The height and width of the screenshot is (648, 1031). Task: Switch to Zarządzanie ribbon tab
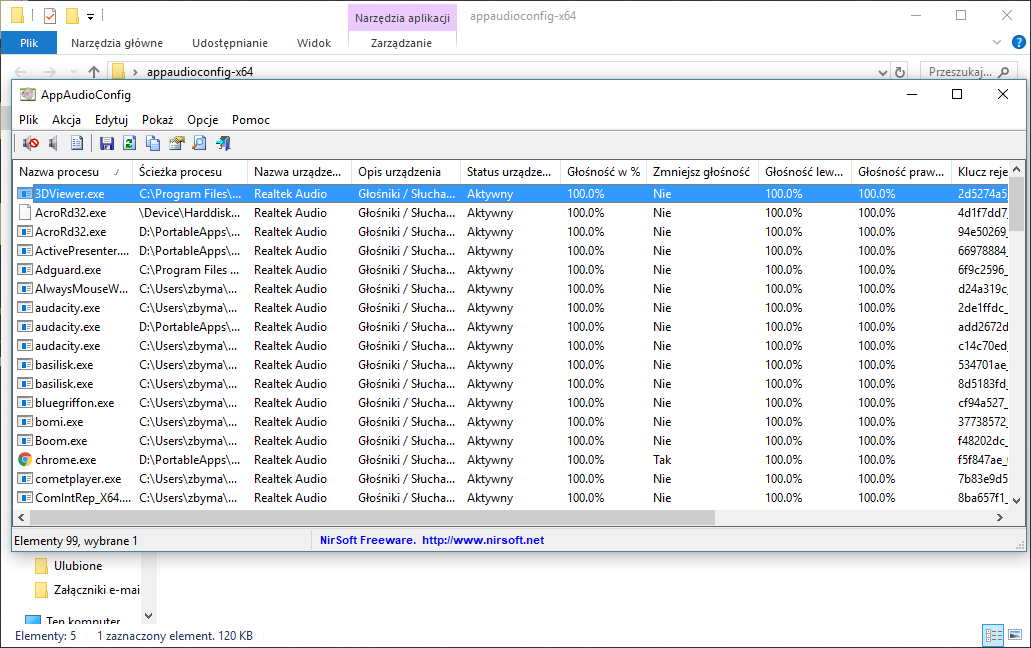401,43
